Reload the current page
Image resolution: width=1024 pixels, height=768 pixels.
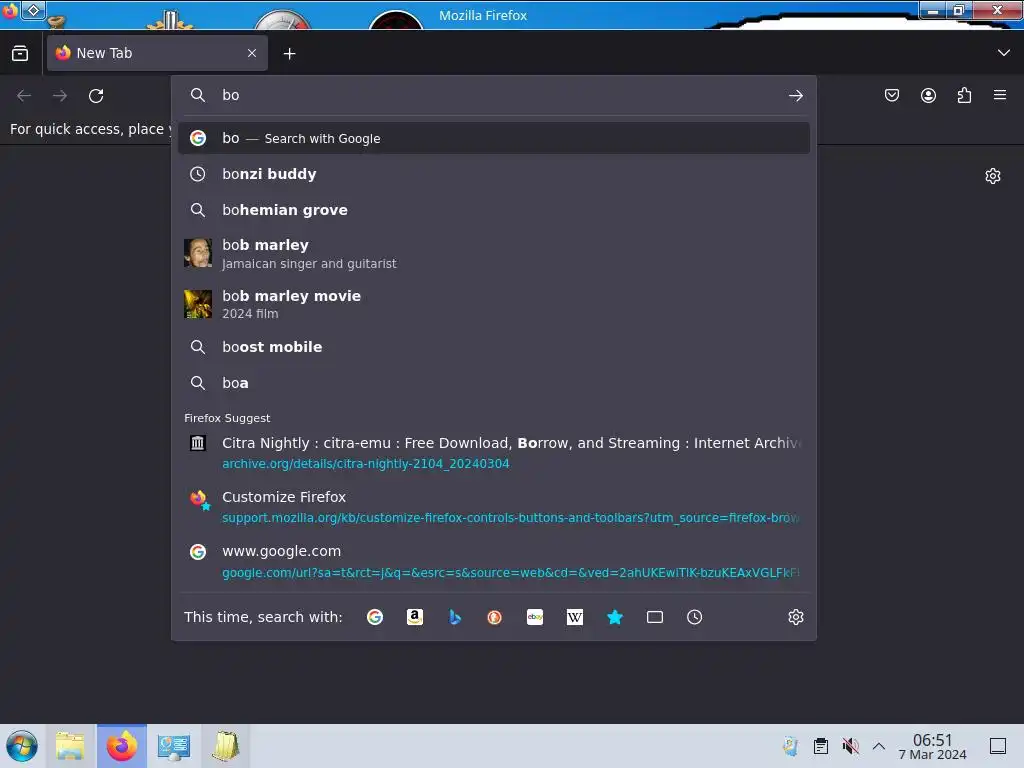pos(96,96)
